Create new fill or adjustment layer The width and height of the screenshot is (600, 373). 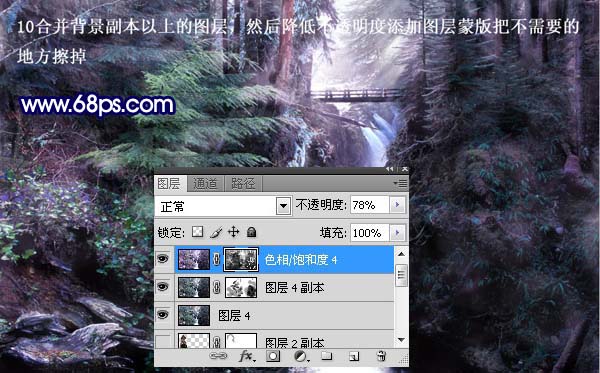(301, 356)
